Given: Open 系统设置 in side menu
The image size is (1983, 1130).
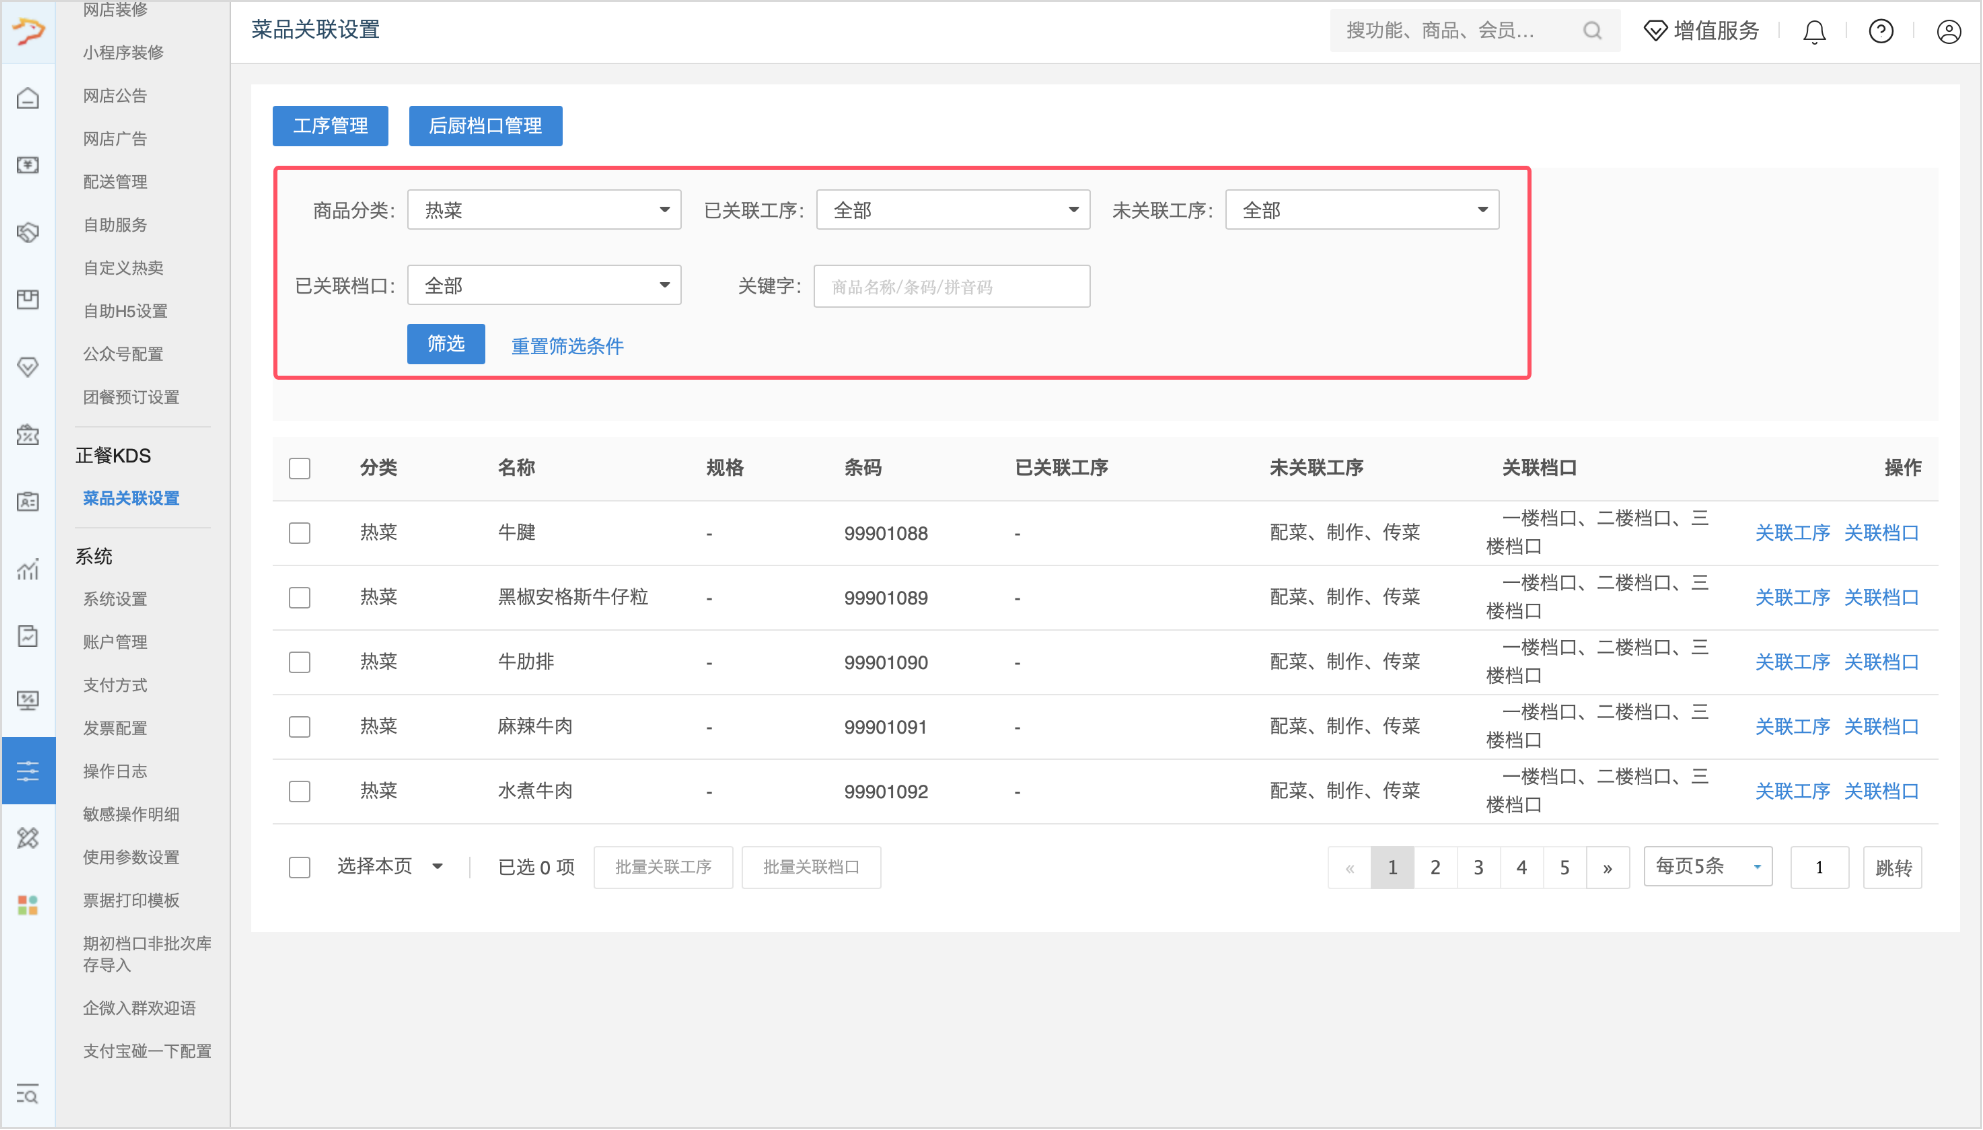Looking at the screenshot, I should pyautogui.click(x=115, y=599).
